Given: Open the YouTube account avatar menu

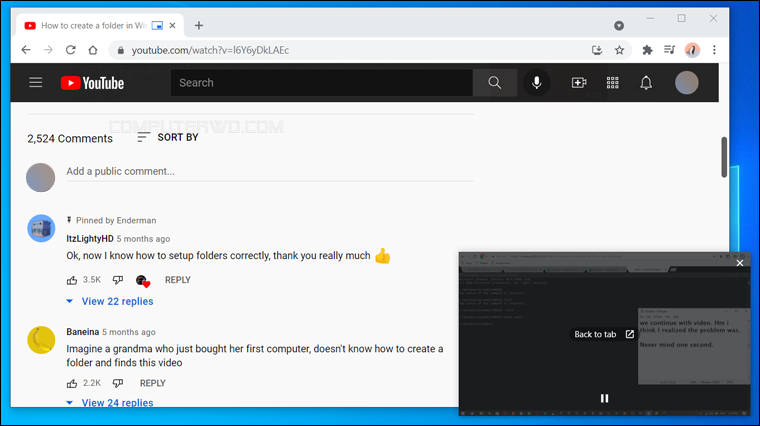Looking at the screenshot, I should [687, 82].
